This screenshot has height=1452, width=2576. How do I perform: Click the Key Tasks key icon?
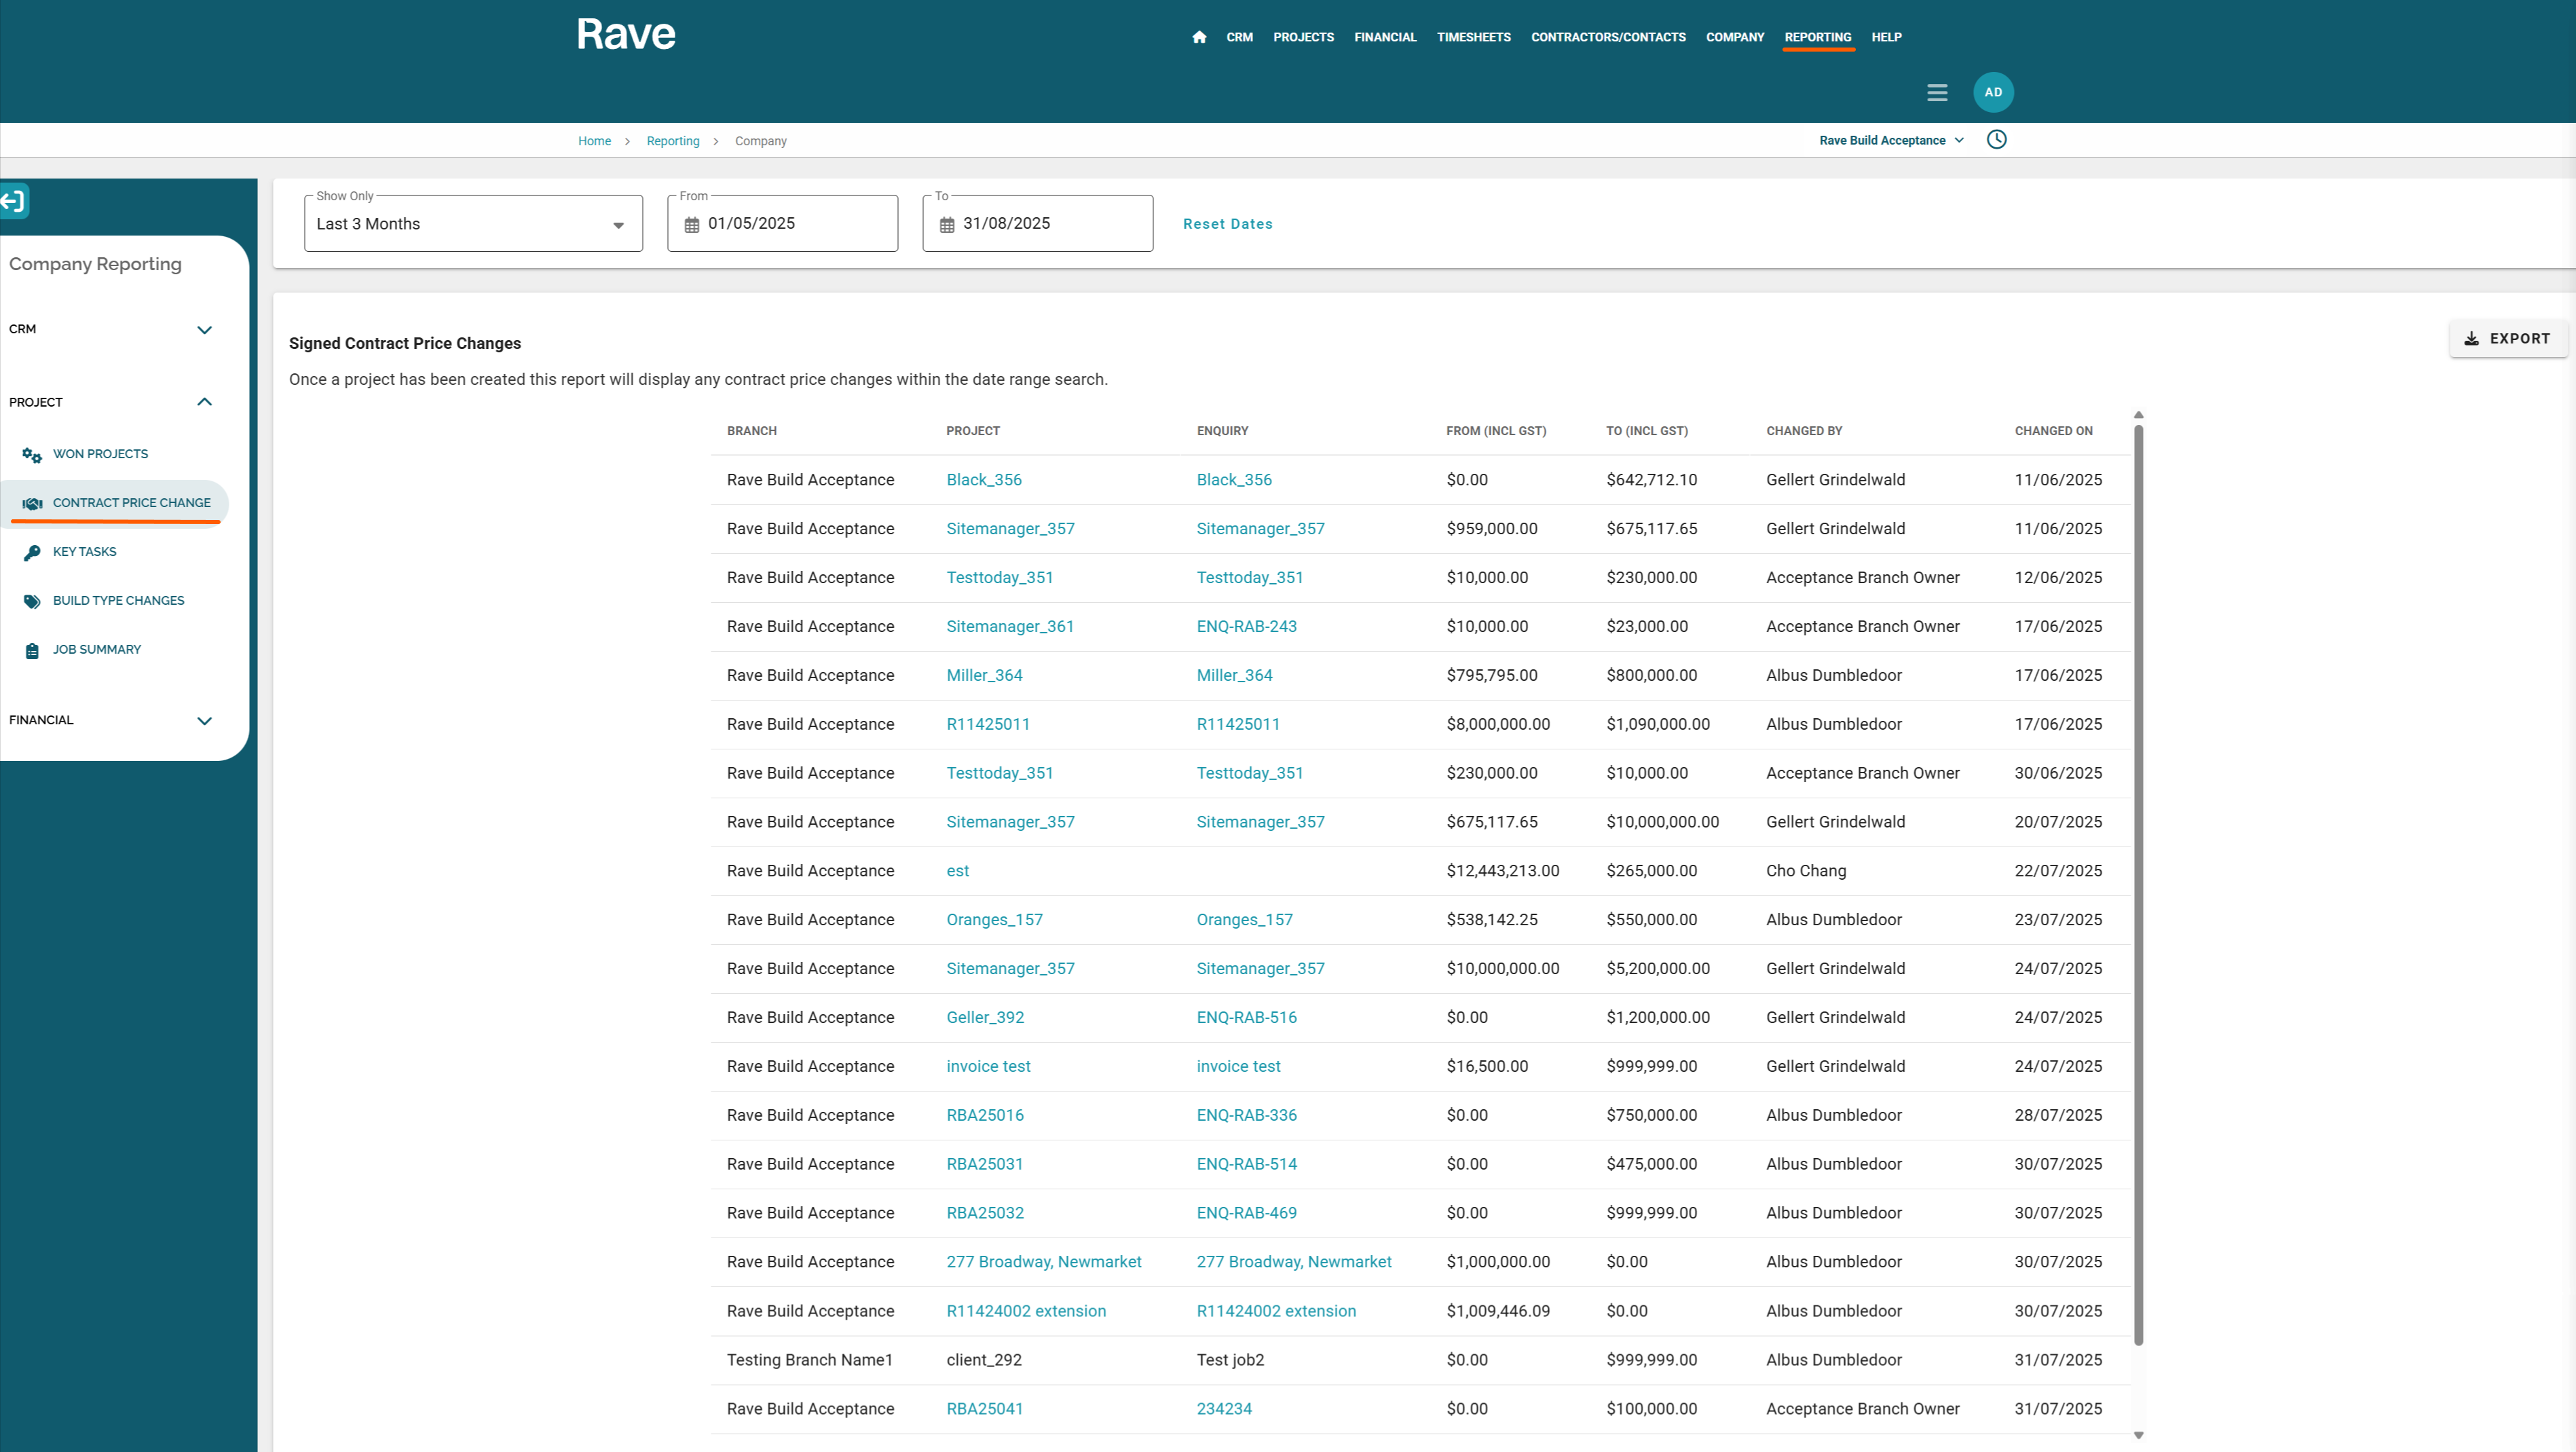(32, 553)
